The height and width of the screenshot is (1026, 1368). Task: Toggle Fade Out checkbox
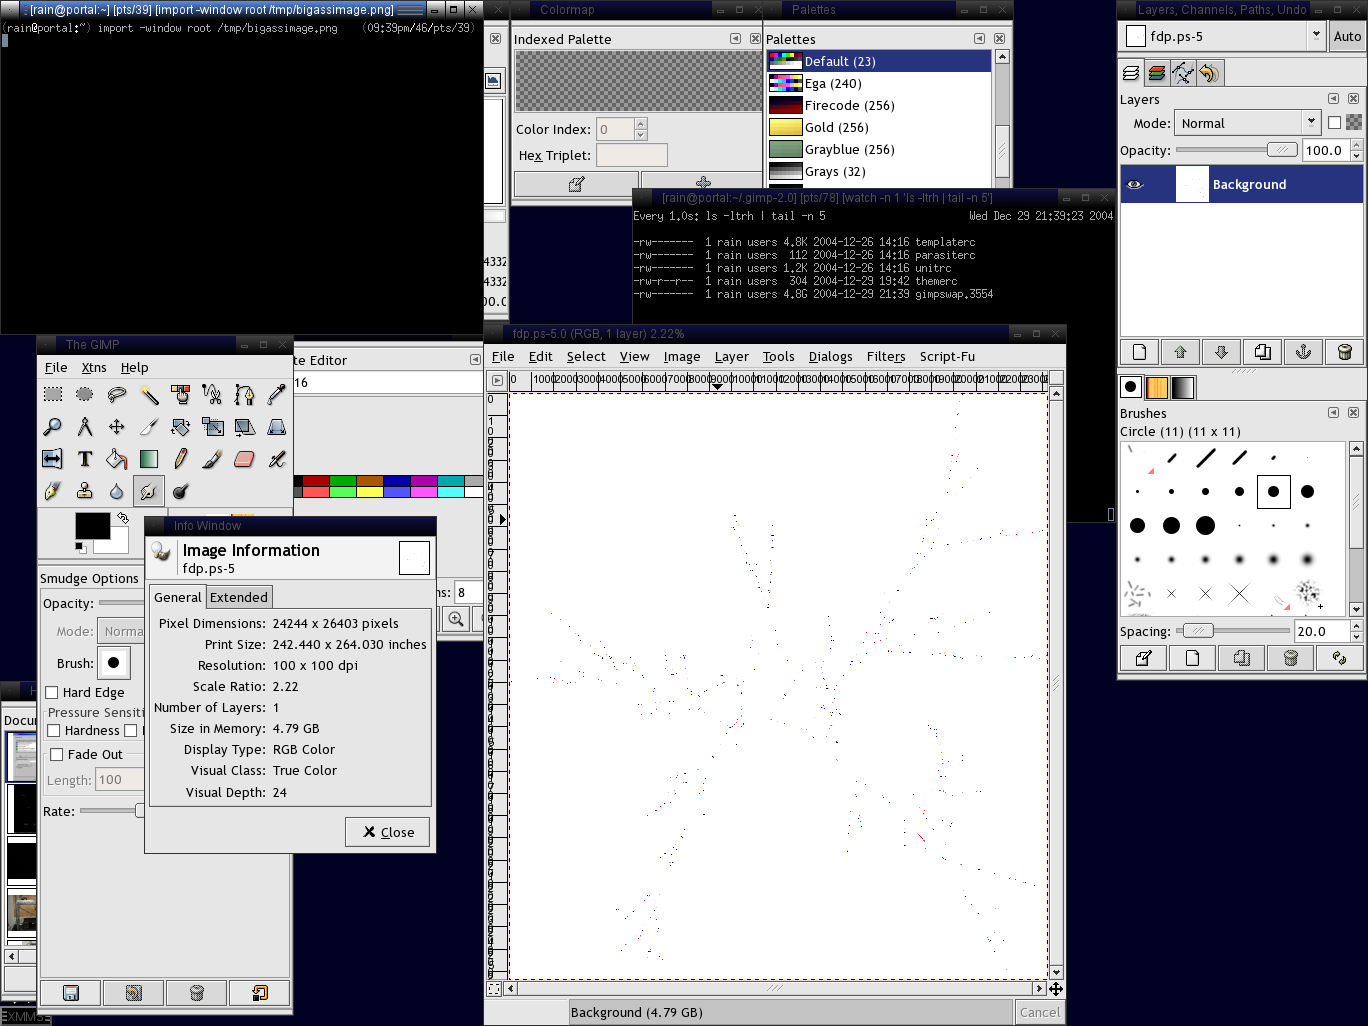[57, 754]
